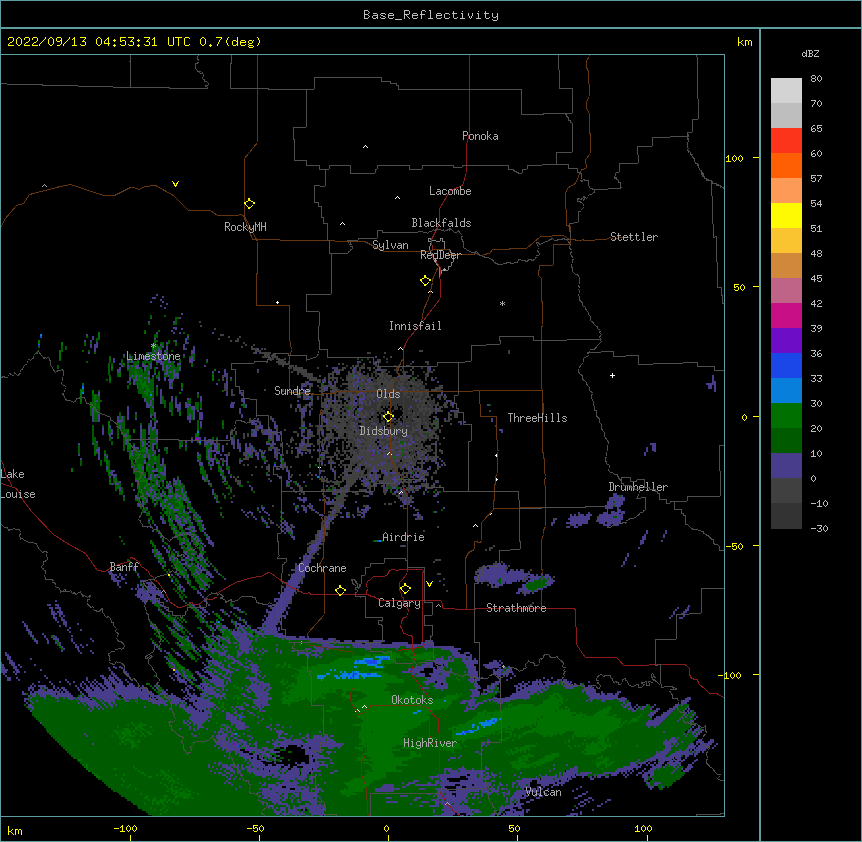Click the Calgary city label
The image size is (862, 842).
pyautogui.click(x=399, y=603)
